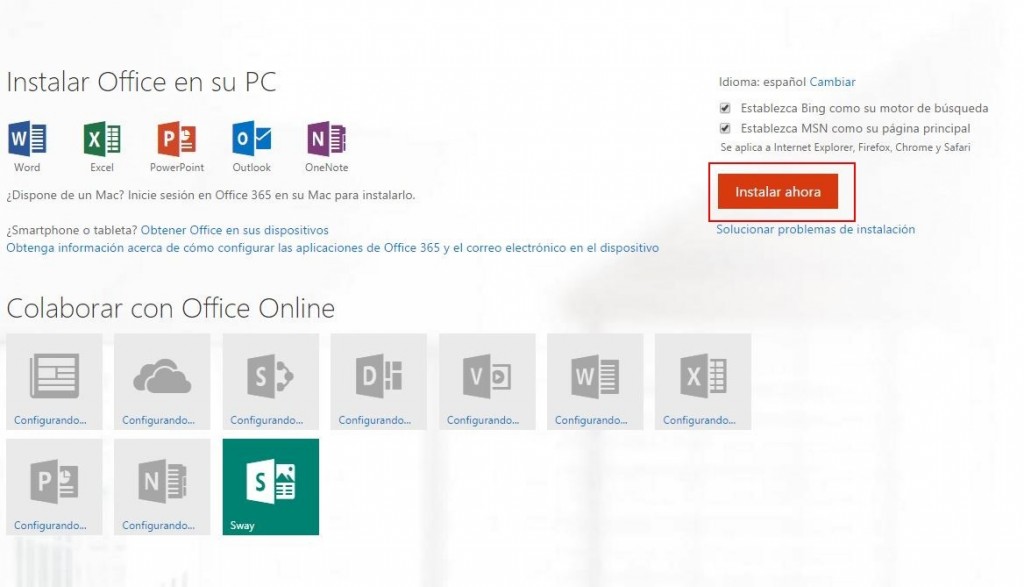
Task: Click the purple OneNote desktop app icon
Action: (x=326, y=138)
